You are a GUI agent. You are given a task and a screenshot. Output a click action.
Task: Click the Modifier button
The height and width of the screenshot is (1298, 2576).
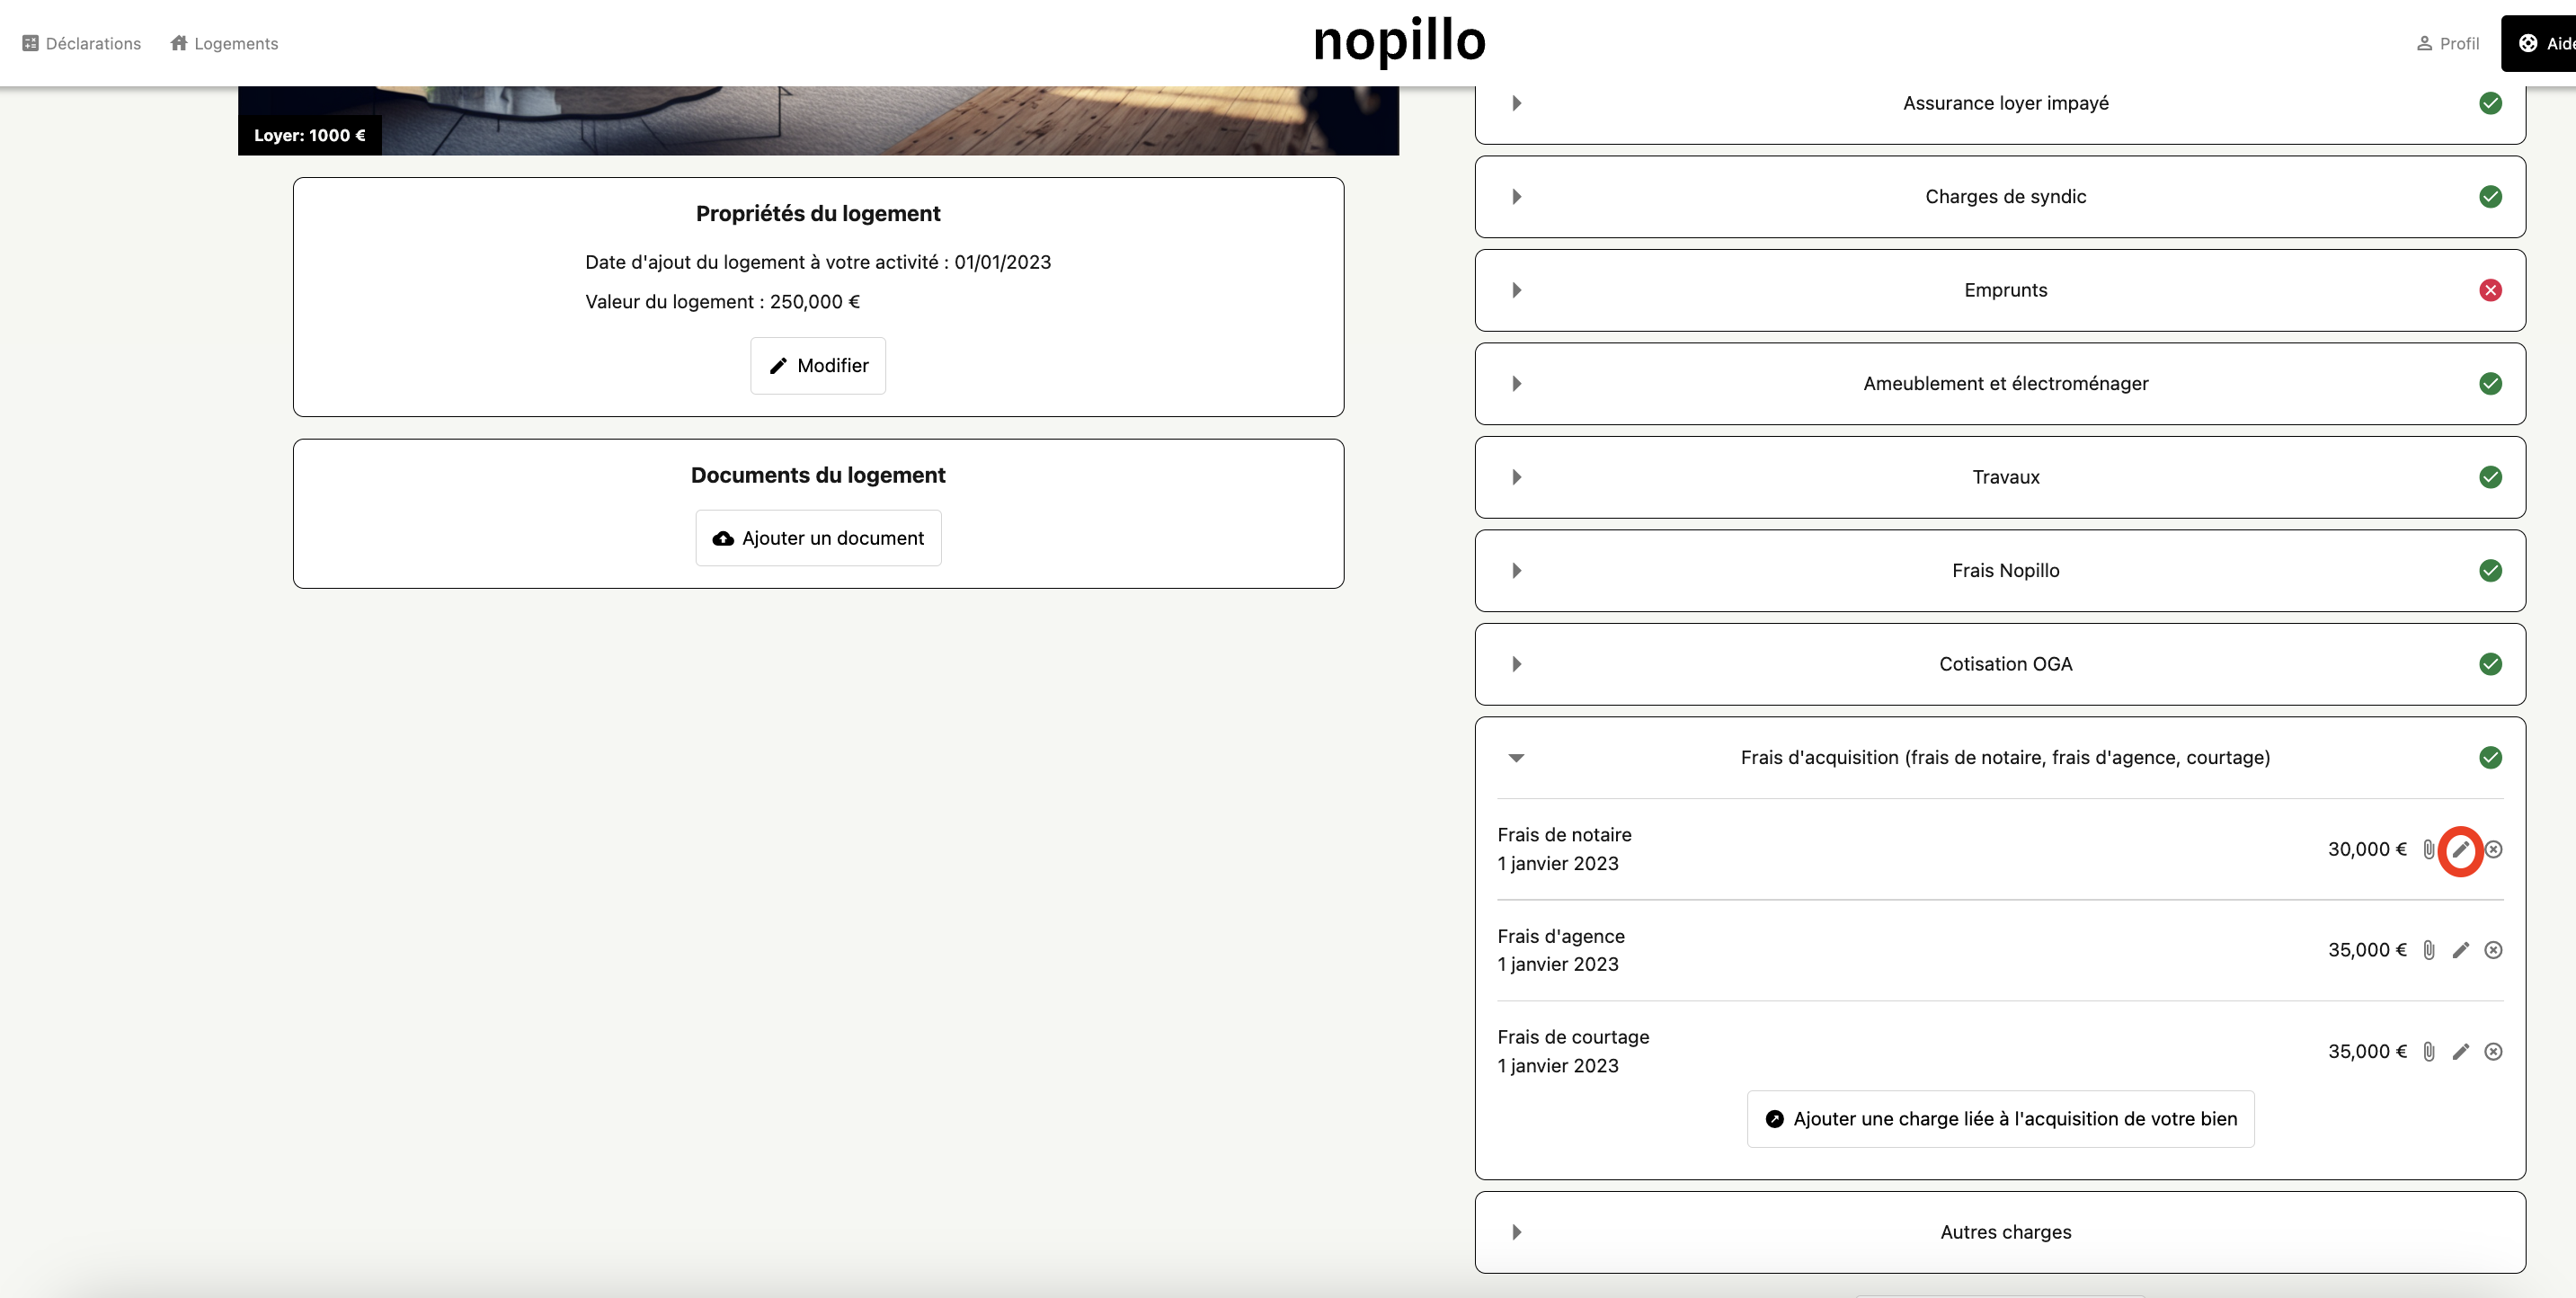tap(818, 366)
